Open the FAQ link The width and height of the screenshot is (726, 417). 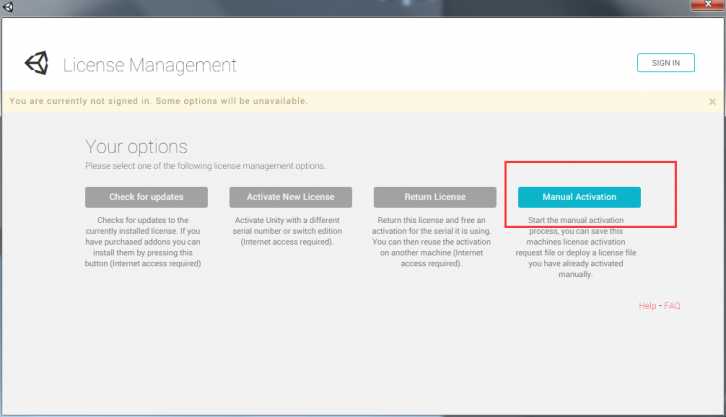coord(672,306)
